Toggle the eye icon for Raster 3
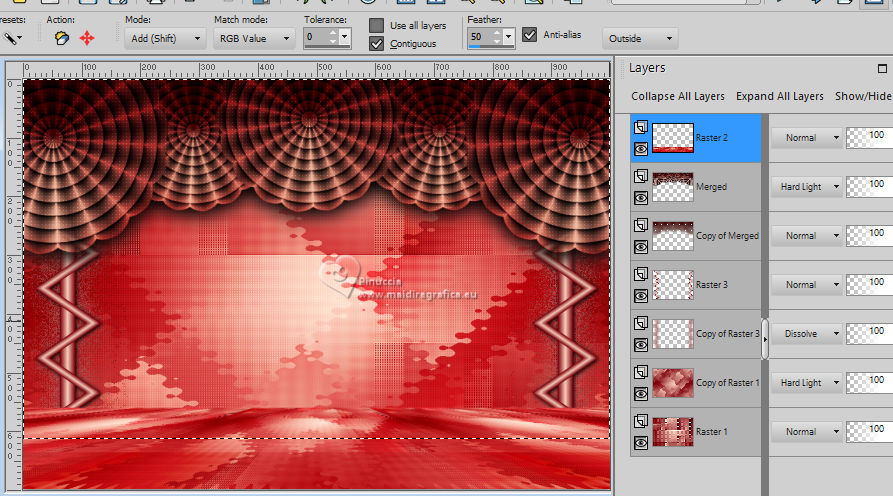 pyautogui.click(x=641, y=296)
